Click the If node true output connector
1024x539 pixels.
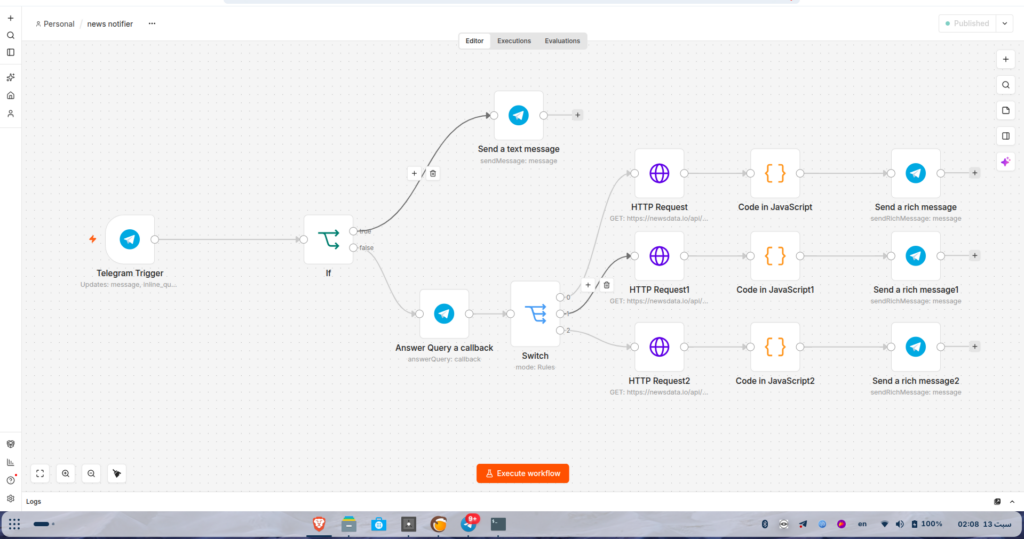click(x=353, y=231)
